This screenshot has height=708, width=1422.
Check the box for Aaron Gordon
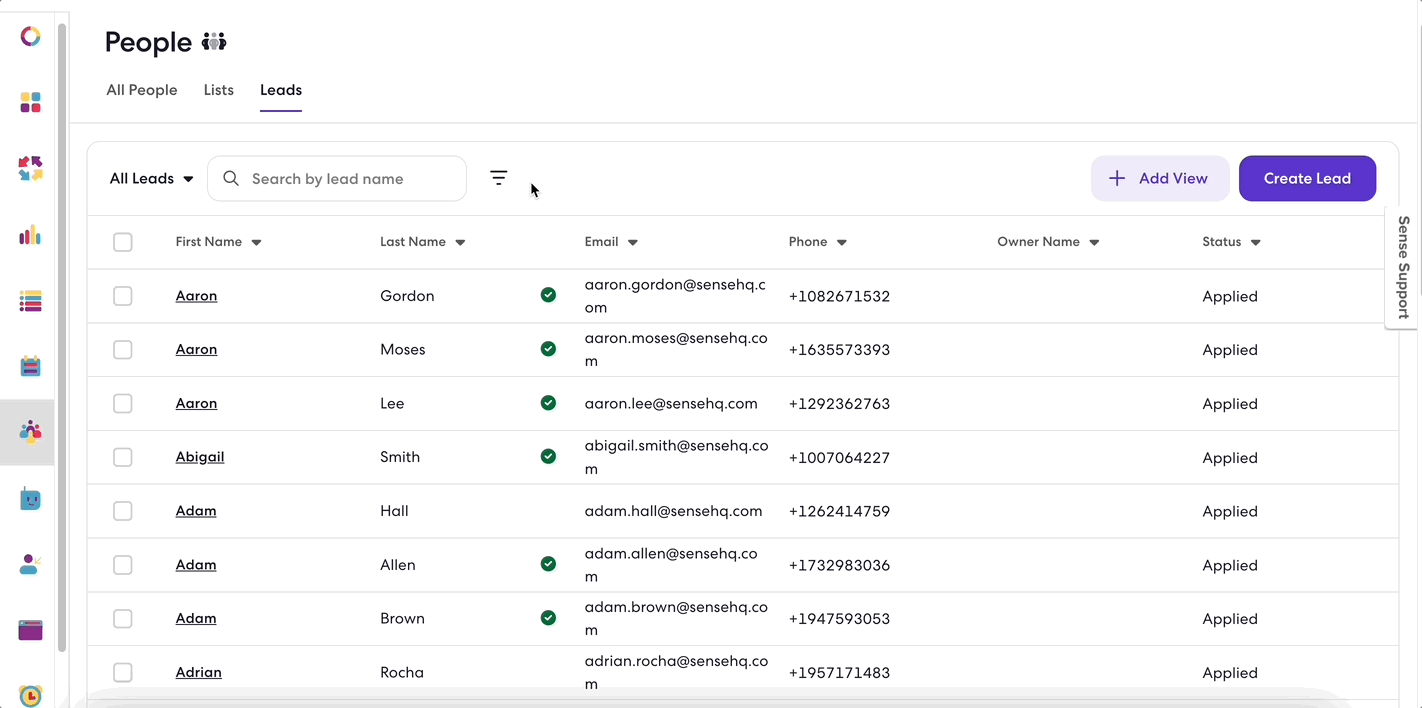click(x=123, y=296)
